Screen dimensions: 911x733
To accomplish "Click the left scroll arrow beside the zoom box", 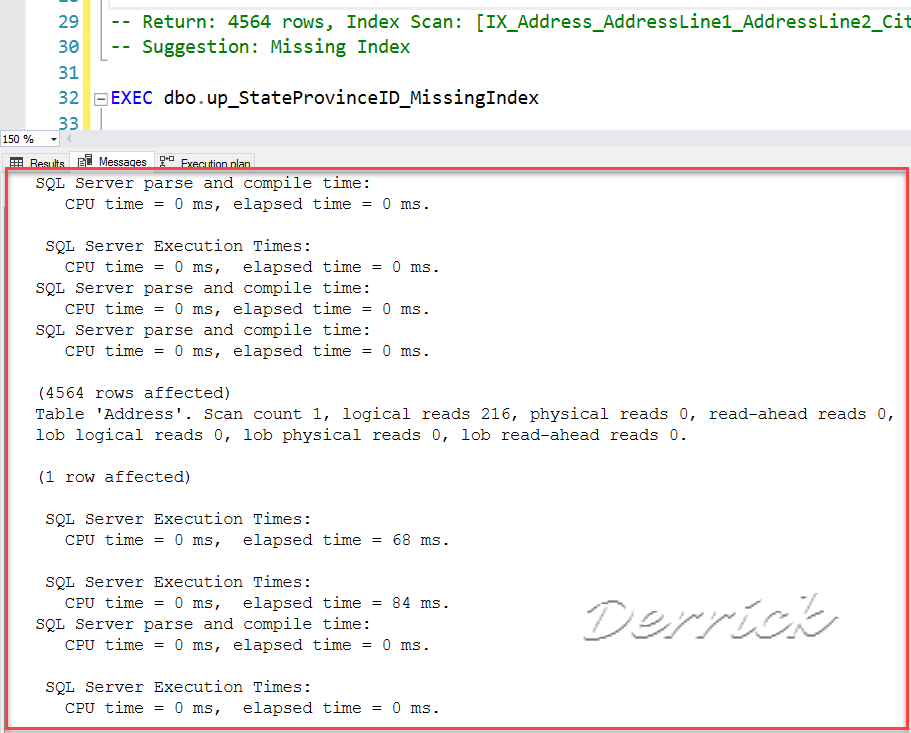I will 68,139.
